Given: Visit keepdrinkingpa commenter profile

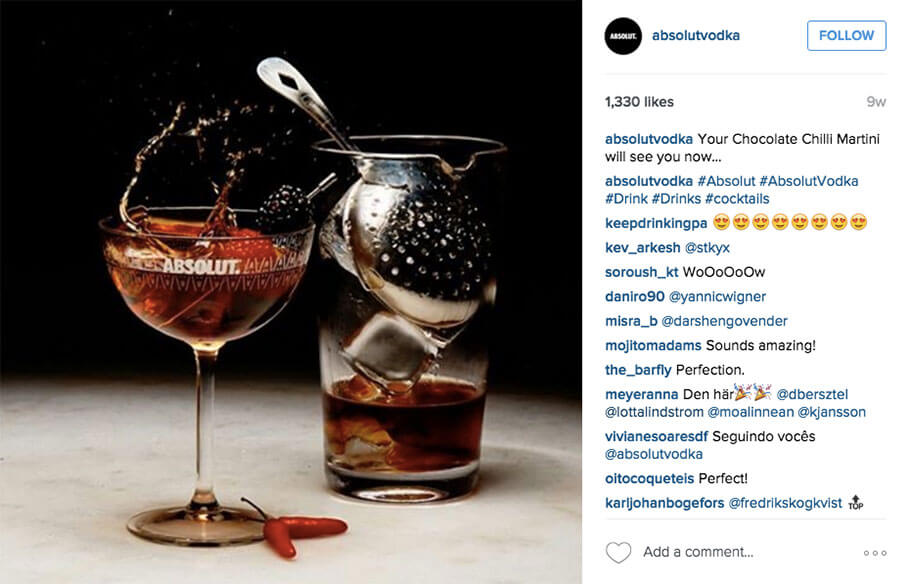Looking at the screenshot, I should click(x=656, y=223).
